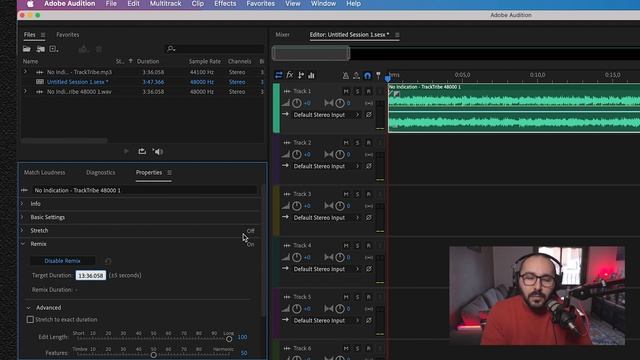Click the trash icon in Files panel
The image size is (640, 360).
point(99,49)
